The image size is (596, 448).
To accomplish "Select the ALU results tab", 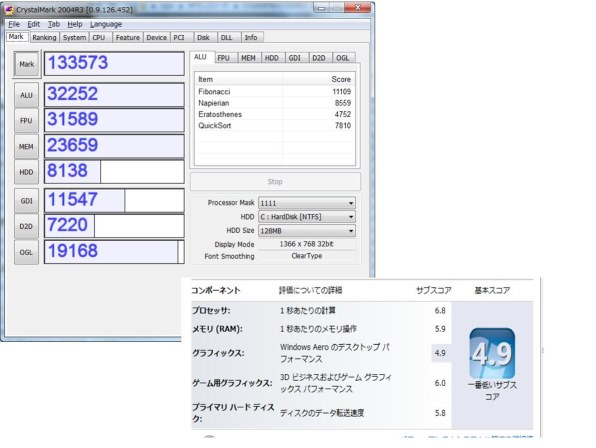I will click(x=201, y=57).
